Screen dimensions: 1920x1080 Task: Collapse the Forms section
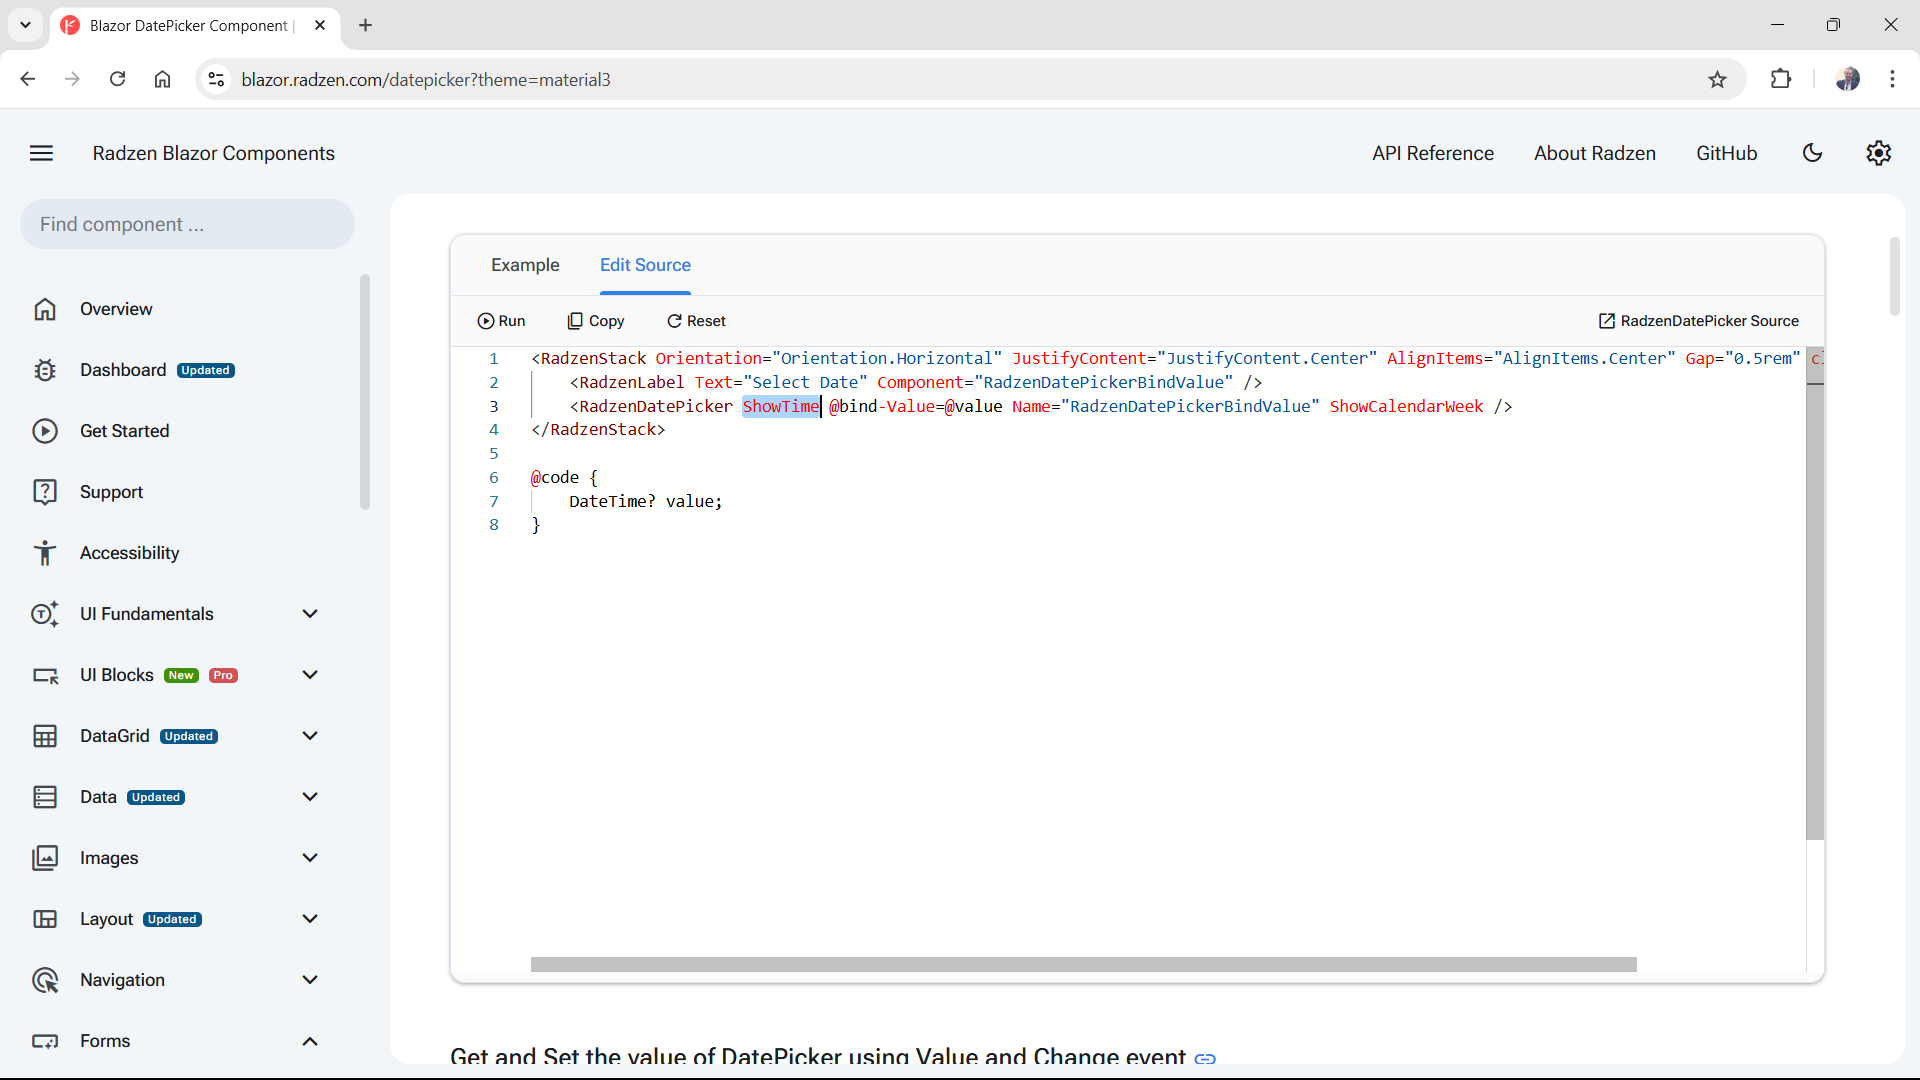coord(310,1041)
